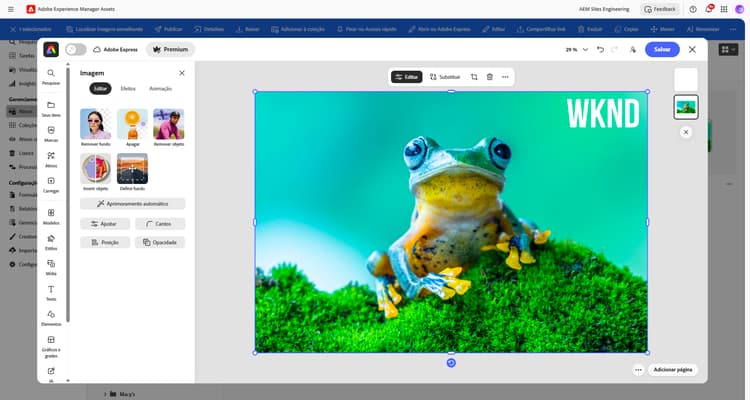
Task: Click the share/invite user icon near Salvar
Action: [632, 49]
